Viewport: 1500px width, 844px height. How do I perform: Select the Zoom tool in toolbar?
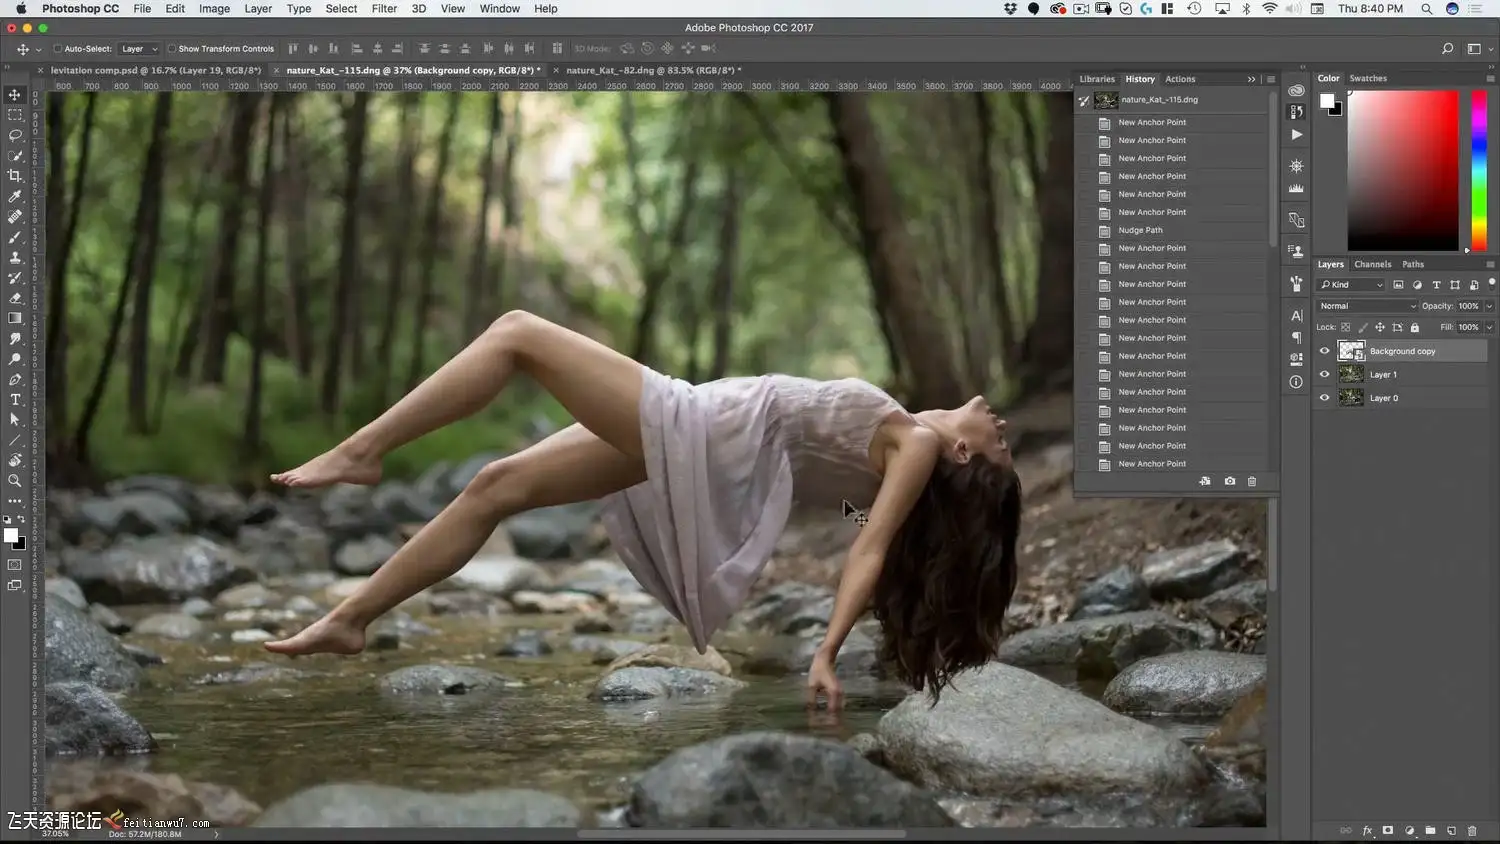tap(15, 481)
